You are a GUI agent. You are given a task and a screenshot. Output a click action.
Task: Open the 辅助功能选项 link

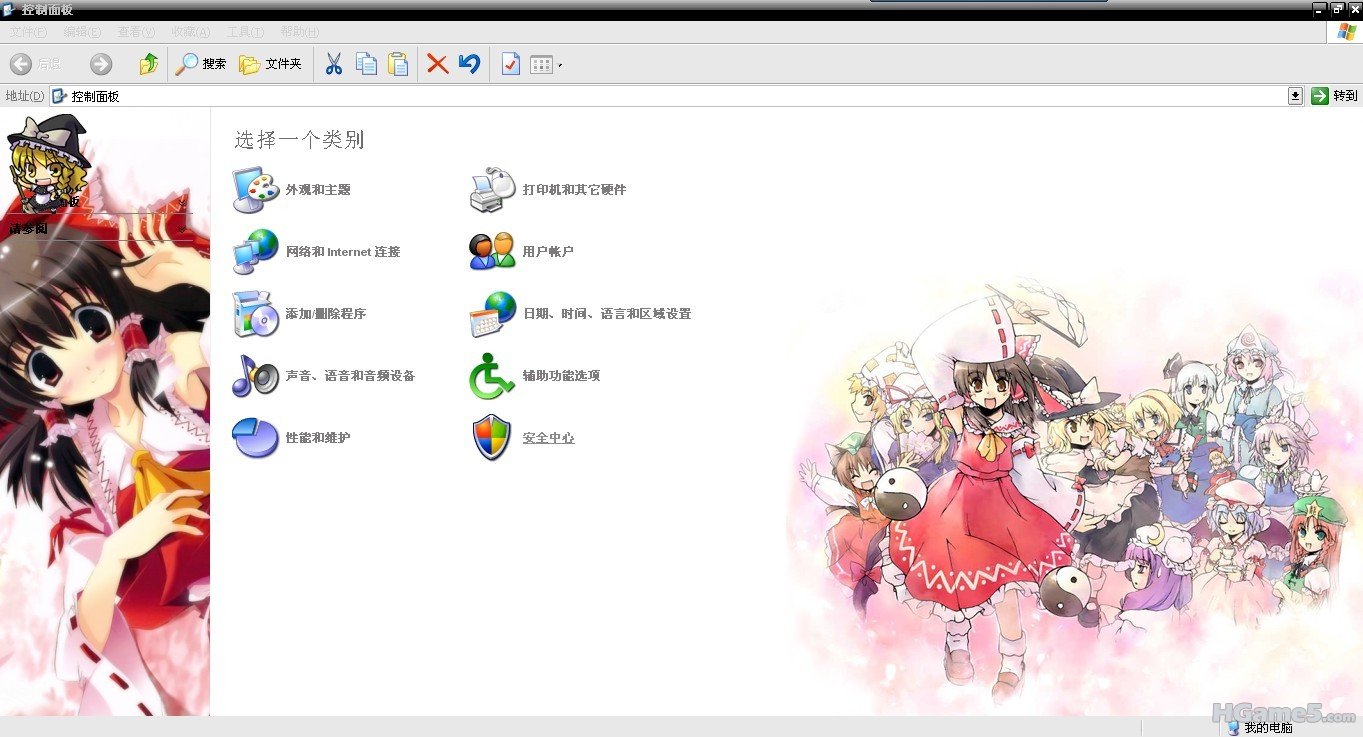[x=561, y=376]
